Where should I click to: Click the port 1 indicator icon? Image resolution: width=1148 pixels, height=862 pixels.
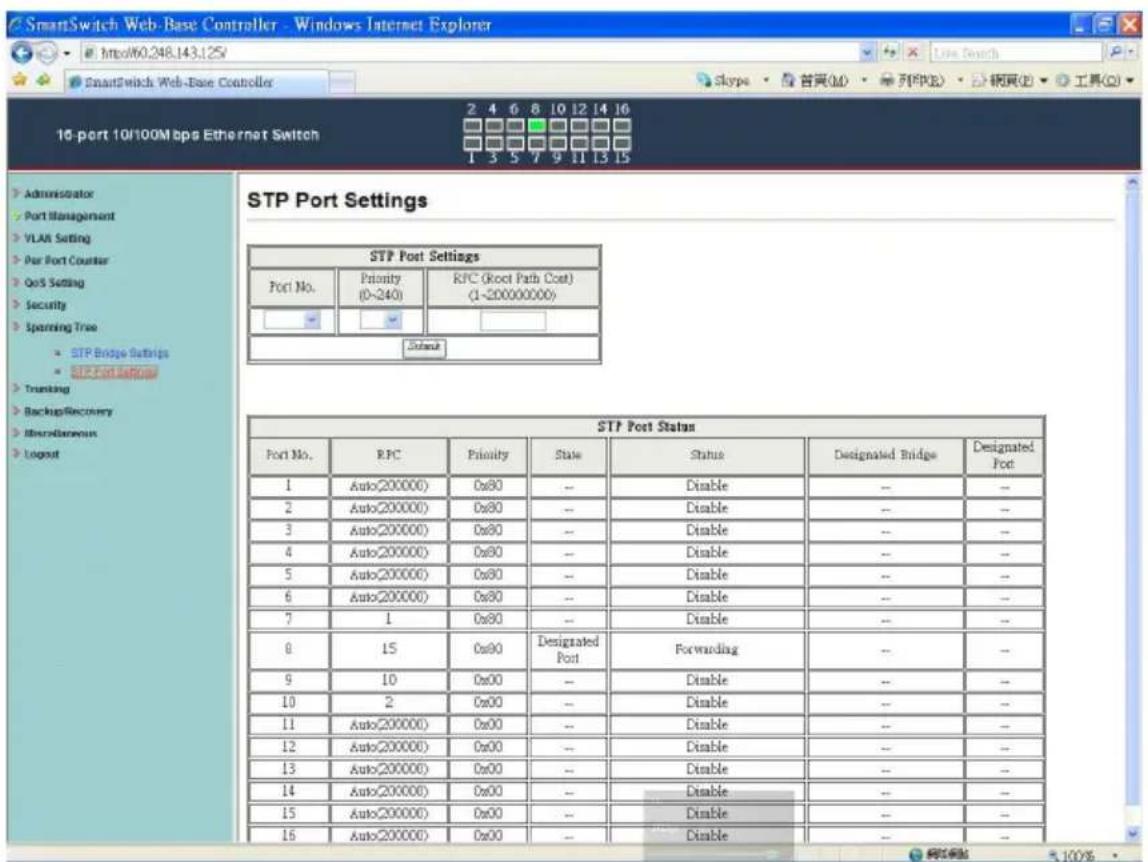pyautogui.click(x=472, y=144)
